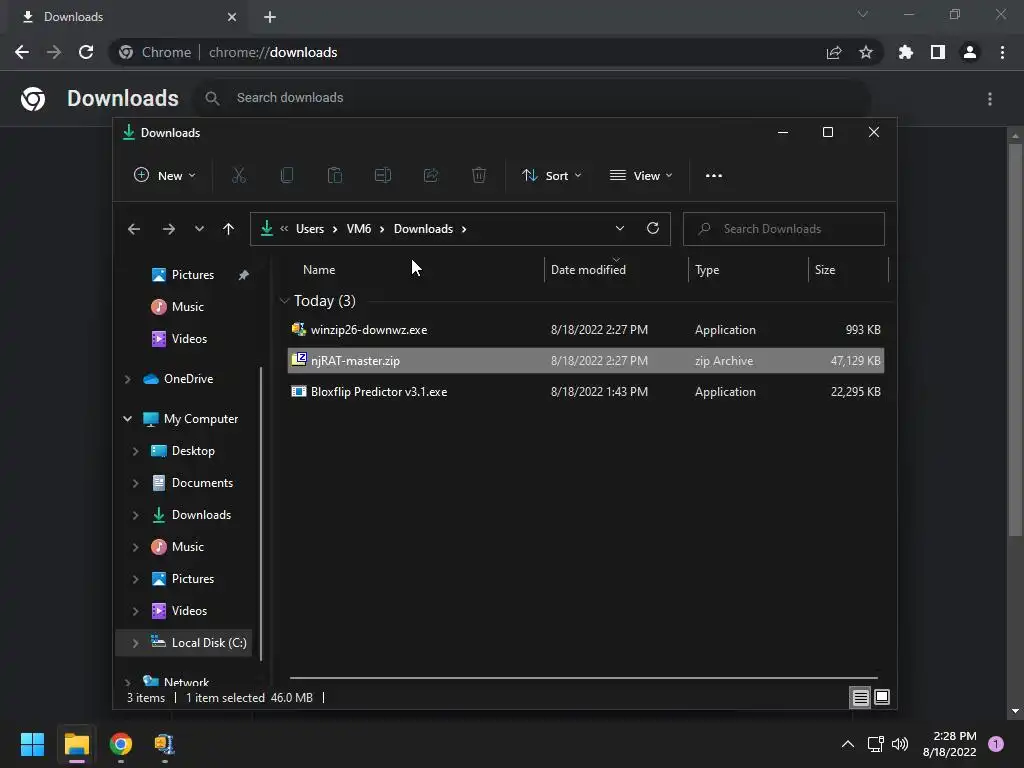Open the Downloads page more actions menu
The height and width of the screenshot is (768, 1024).
(x=990, y=99)
